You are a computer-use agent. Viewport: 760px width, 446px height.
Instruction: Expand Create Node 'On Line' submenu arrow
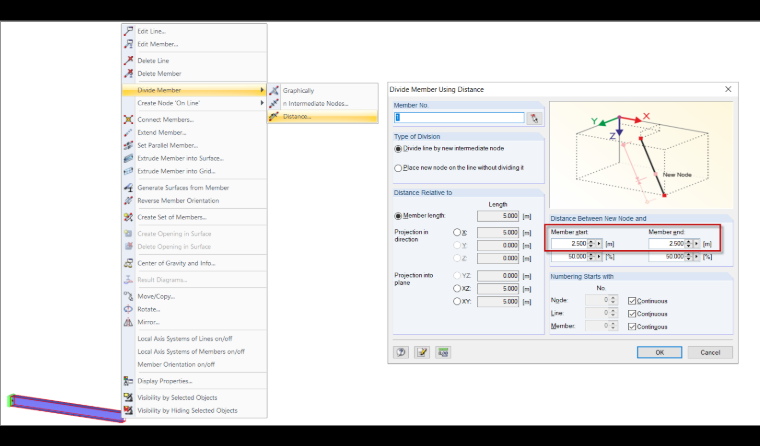[262, 103]
